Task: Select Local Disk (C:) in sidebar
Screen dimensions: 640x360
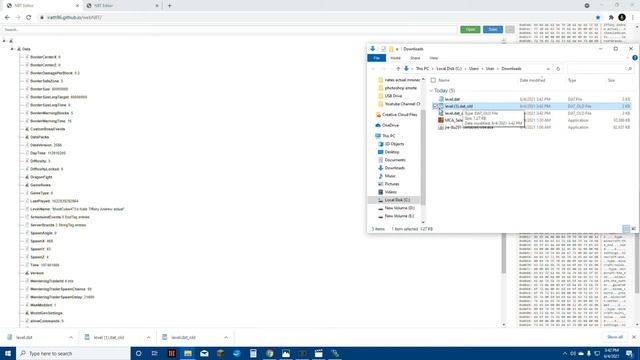Action: [x=393, y=200]
